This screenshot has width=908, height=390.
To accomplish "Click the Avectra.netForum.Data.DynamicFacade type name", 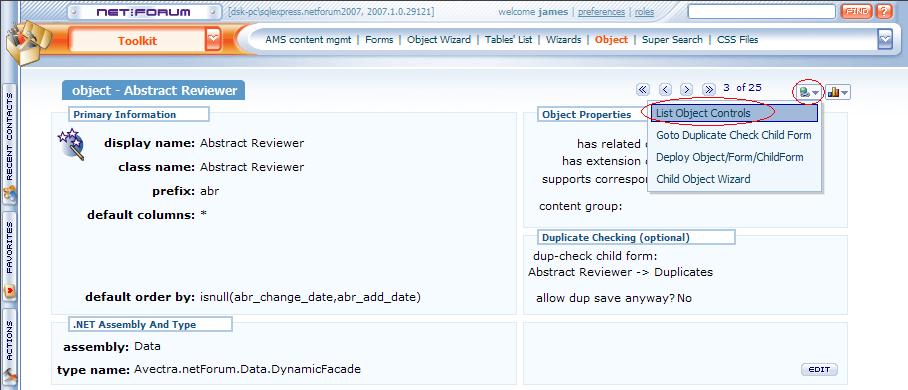I will pyautogui.click(x=247, y=369).
